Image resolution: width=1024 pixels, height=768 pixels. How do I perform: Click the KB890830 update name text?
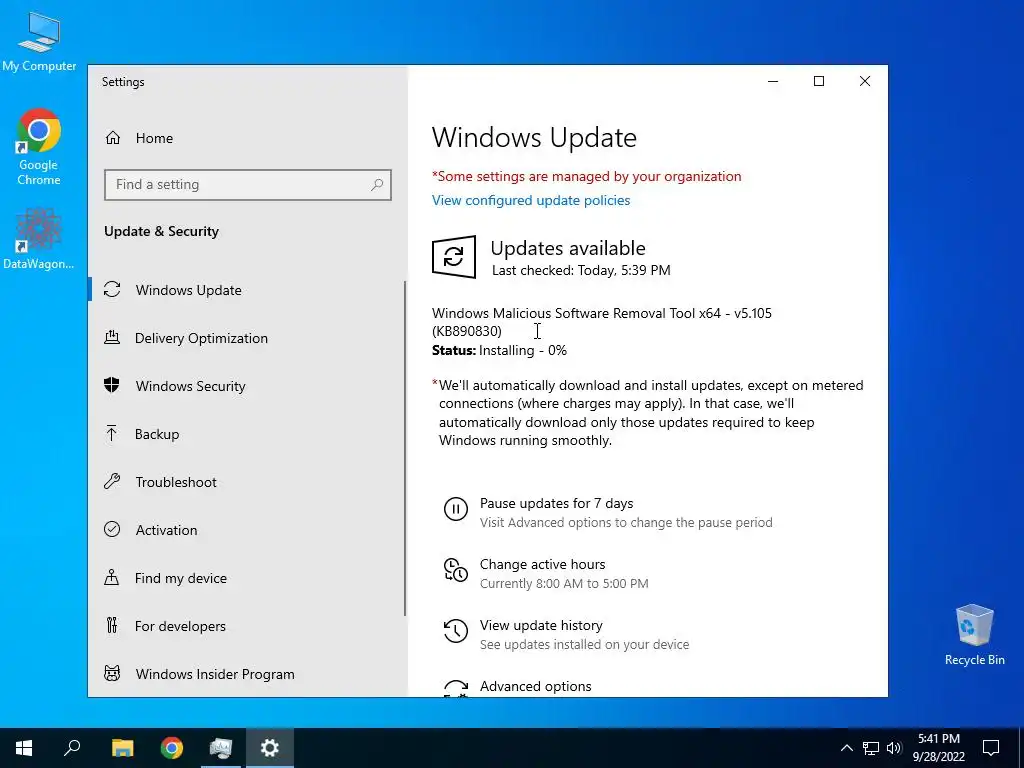(x=601, y=322)
